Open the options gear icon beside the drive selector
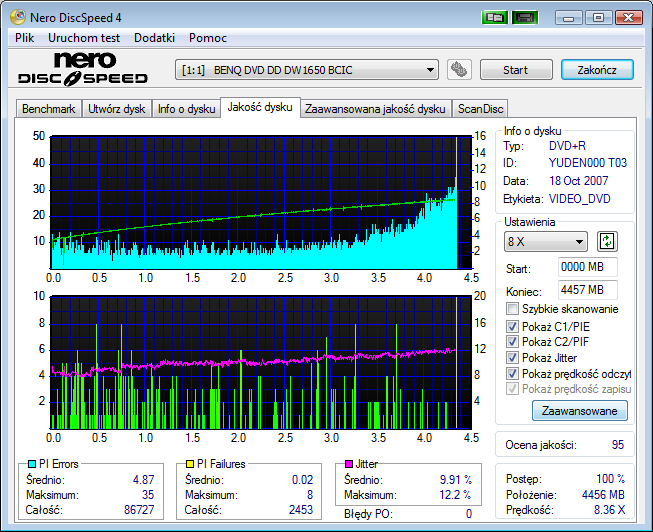Screen dimensions: 653x532 click(x=459, y=70)
